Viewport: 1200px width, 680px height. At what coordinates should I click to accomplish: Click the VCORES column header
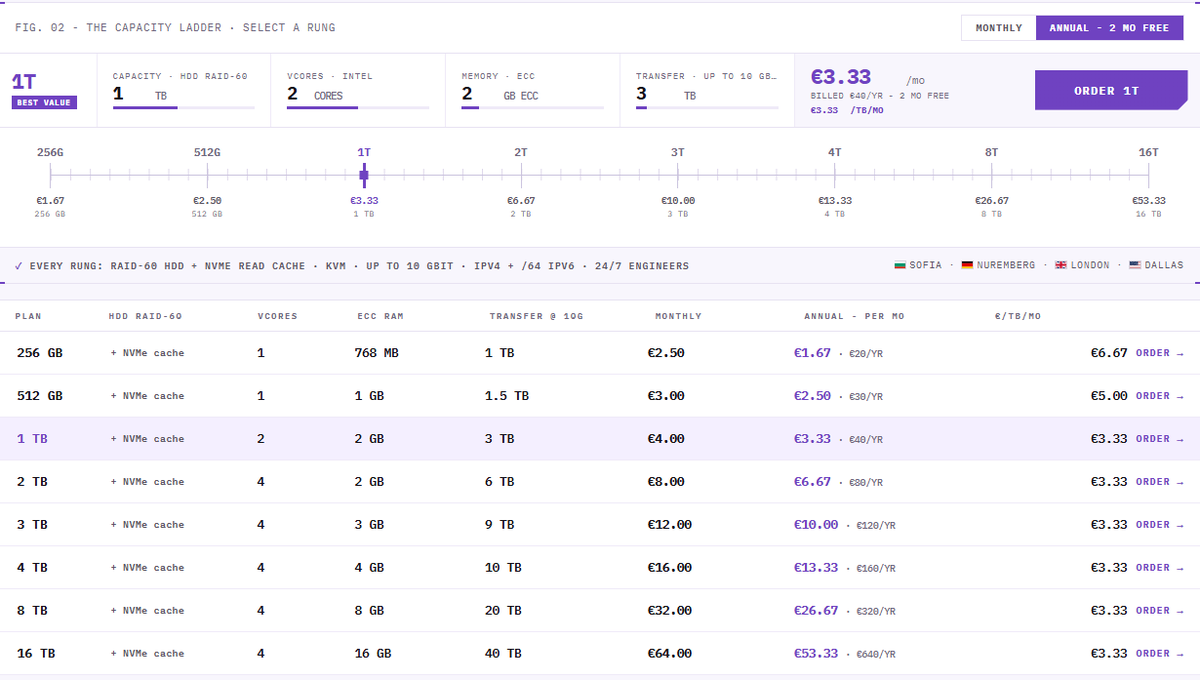click(x=277, y=316)
